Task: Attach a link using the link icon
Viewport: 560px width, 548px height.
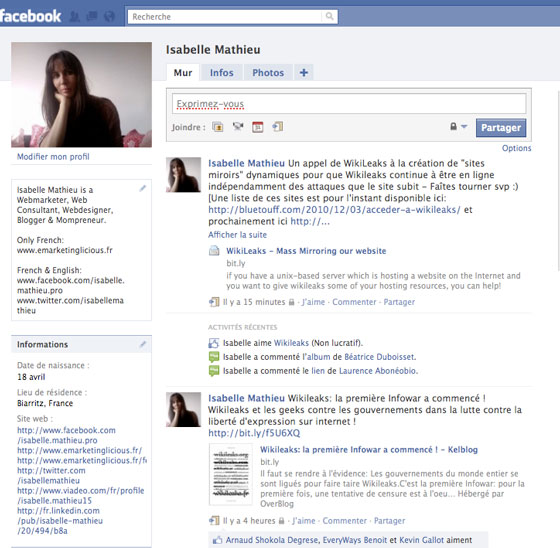Action: coord(278,126)
